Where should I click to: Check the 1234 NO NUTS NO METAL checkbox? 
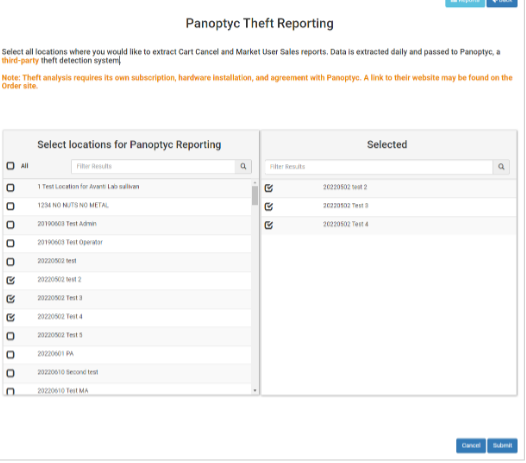[10, 206]
